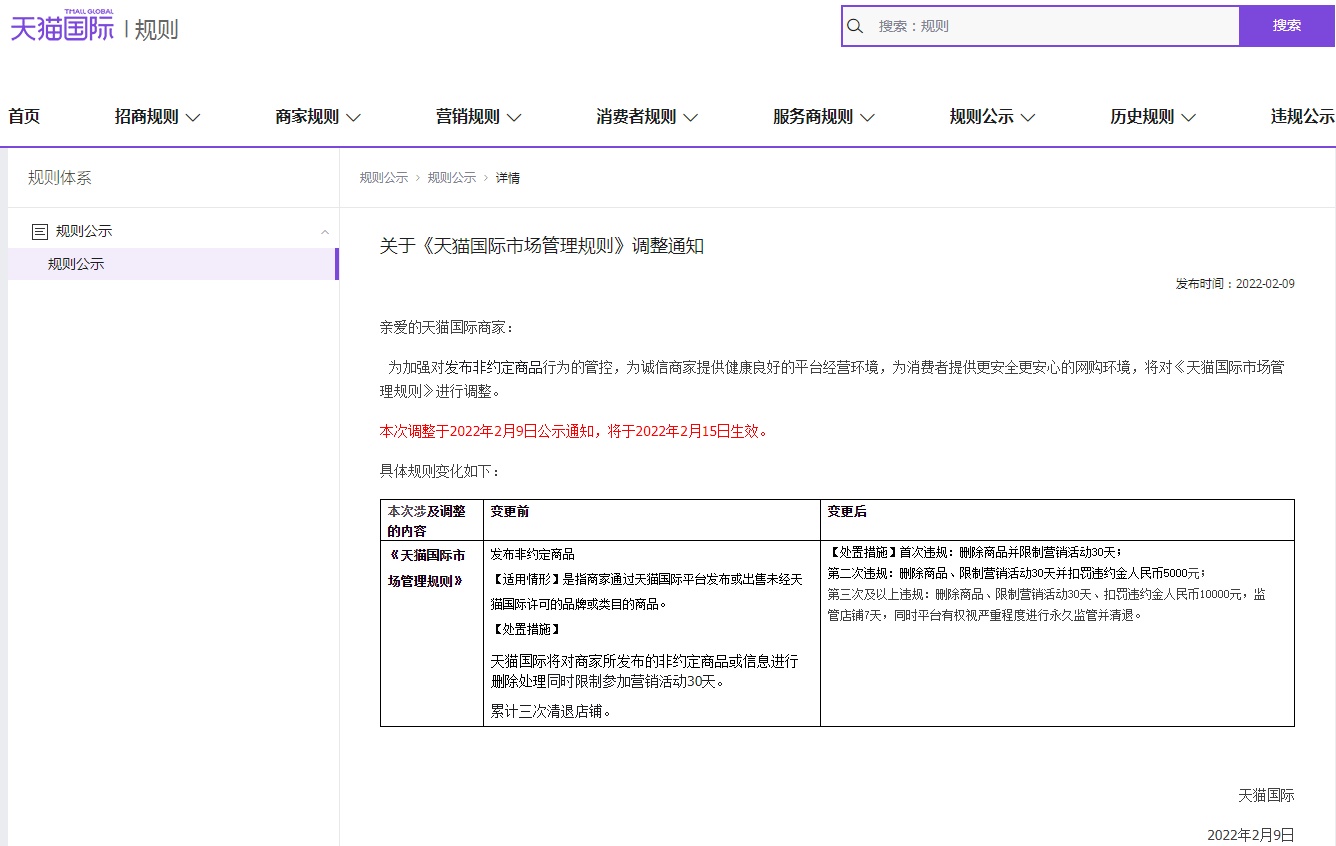Click the 第二次违规 line in 变更后 cell
1336x846 pixels.
pyautogui.click(x=1017, y=573)
